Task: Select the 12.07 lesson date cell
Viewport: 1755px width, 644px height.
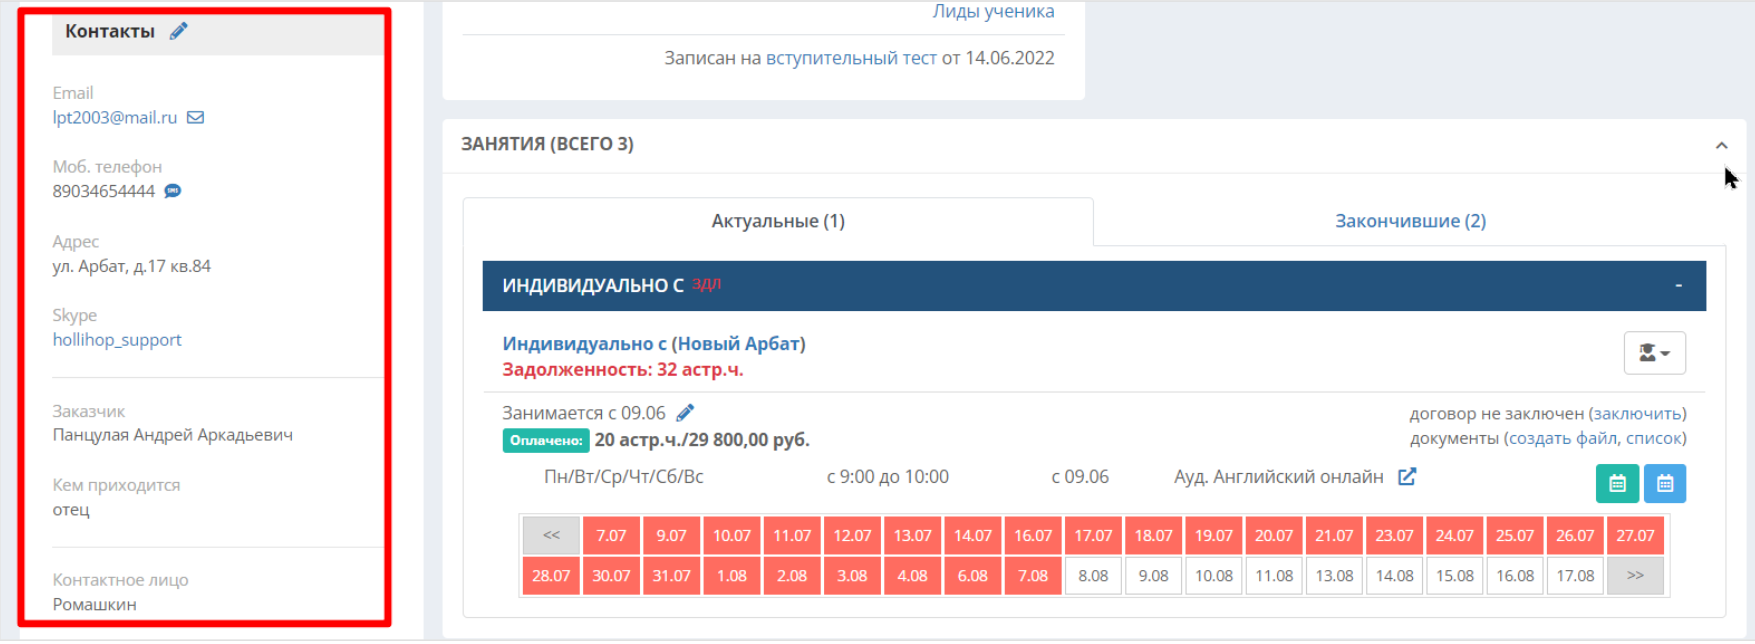Action: 852,535
